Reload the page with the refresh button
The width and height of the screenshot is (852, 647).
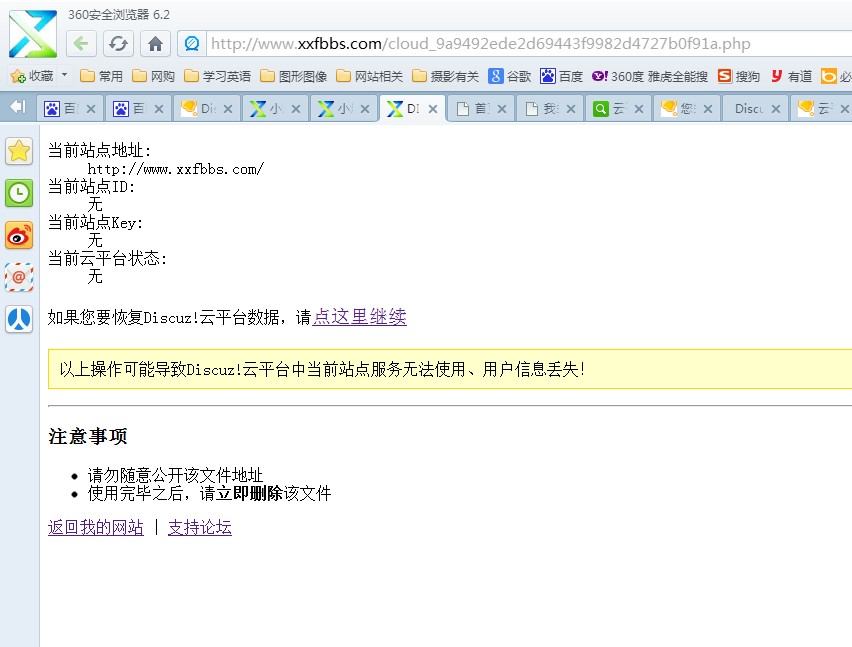tap(118, 43)
